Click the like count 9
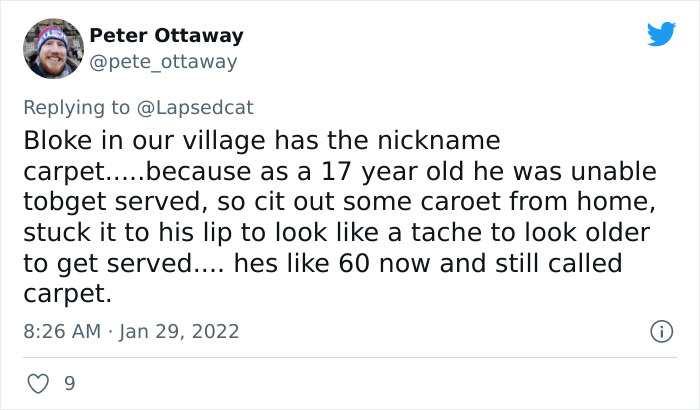This screenshot has width=700, height=410. tap(69, 383)
